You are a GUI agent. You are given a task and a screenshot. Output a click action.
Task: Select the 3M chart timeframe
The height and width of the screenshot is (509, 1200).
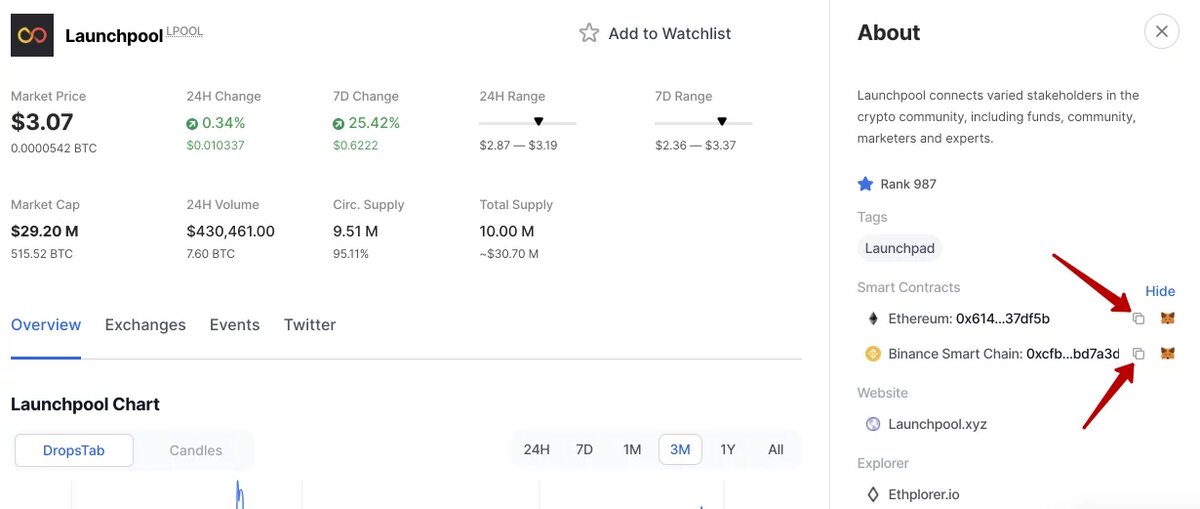coord(680,449)
